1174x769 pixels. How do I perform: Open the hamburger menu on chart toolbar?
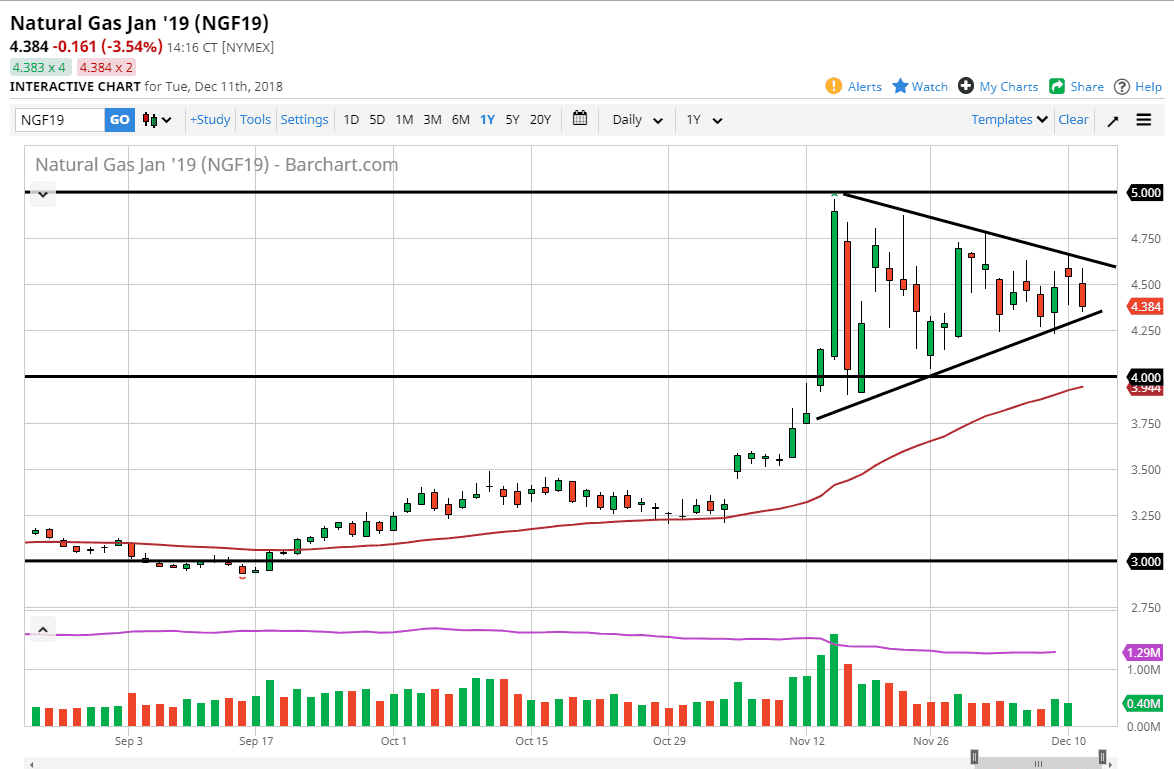coord(1144,120)
